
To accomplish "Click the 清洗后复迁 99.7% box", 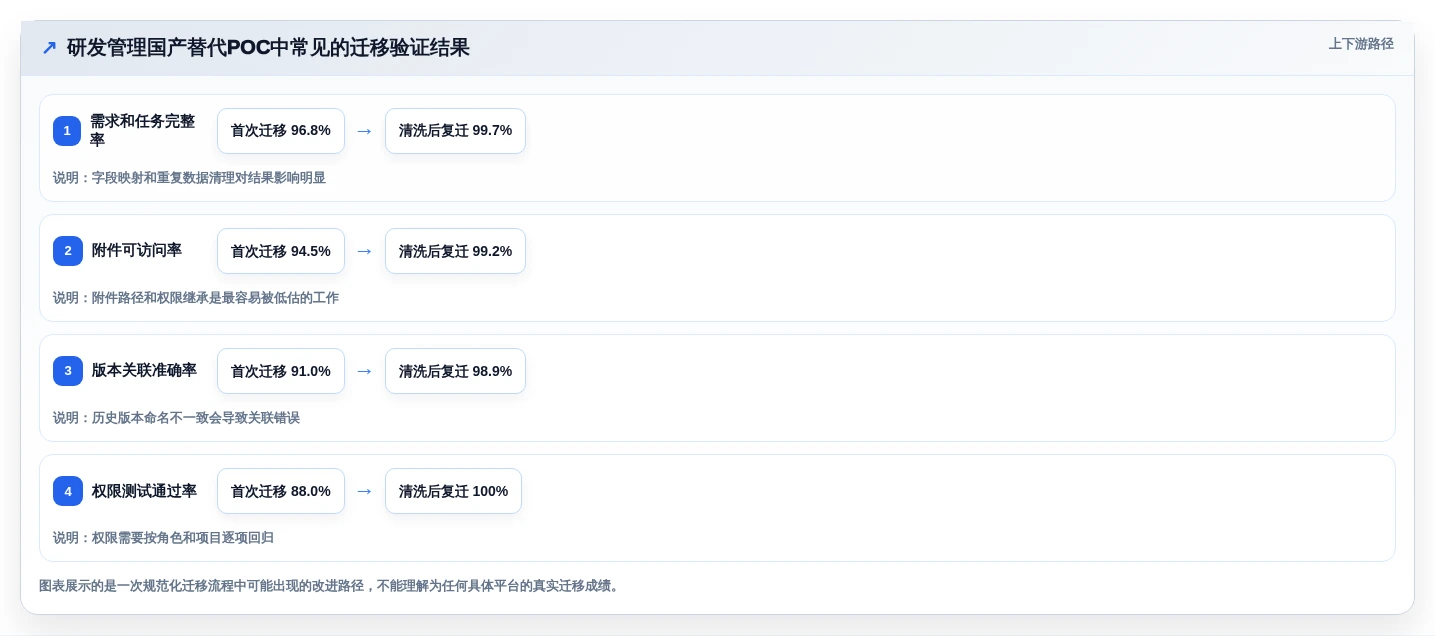I will pos(455,131).
